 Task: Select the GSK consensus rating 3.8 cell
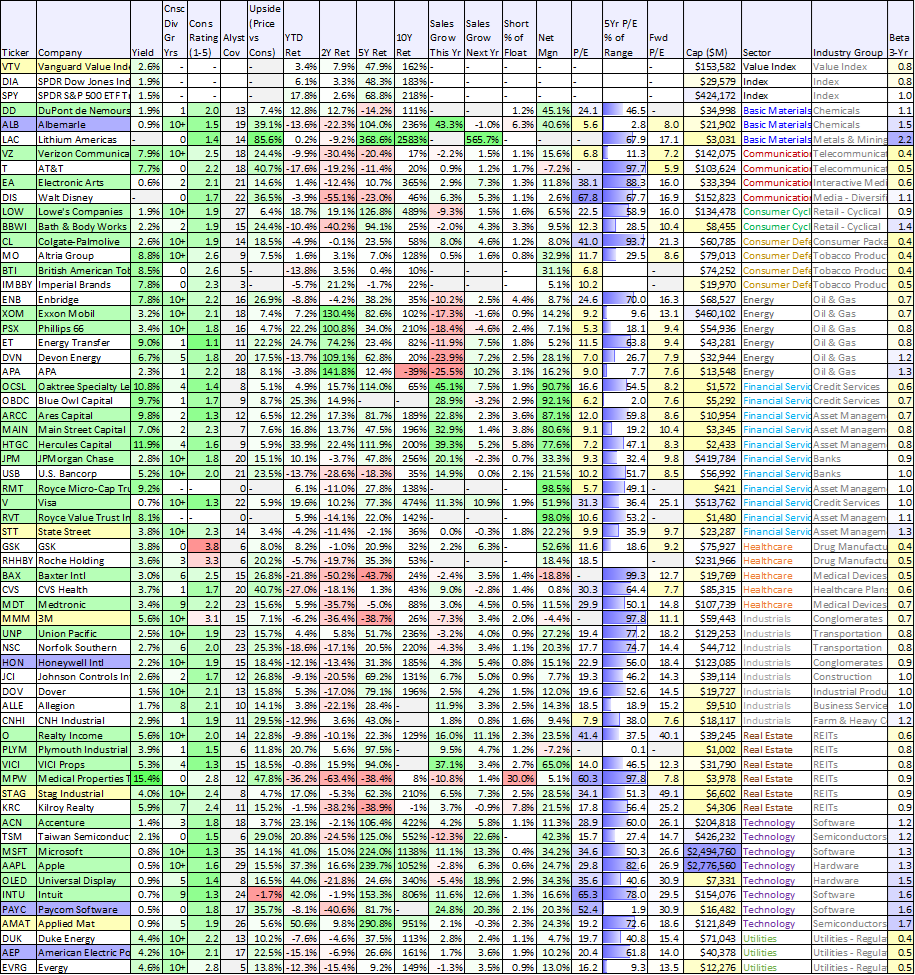click(x=203, y=546)
